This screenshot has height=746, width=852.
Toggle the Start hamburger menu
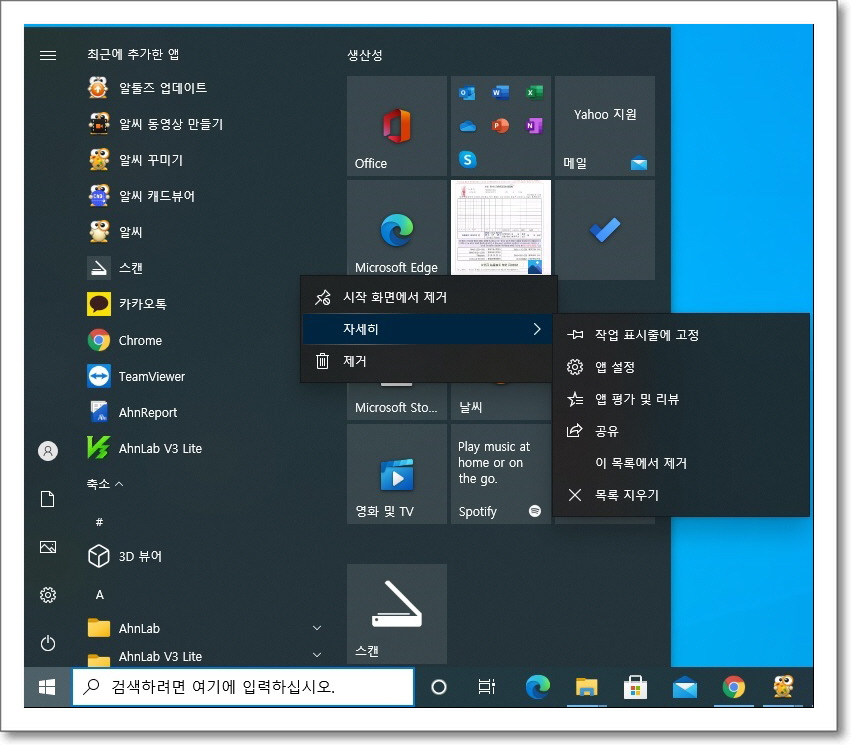48,55
